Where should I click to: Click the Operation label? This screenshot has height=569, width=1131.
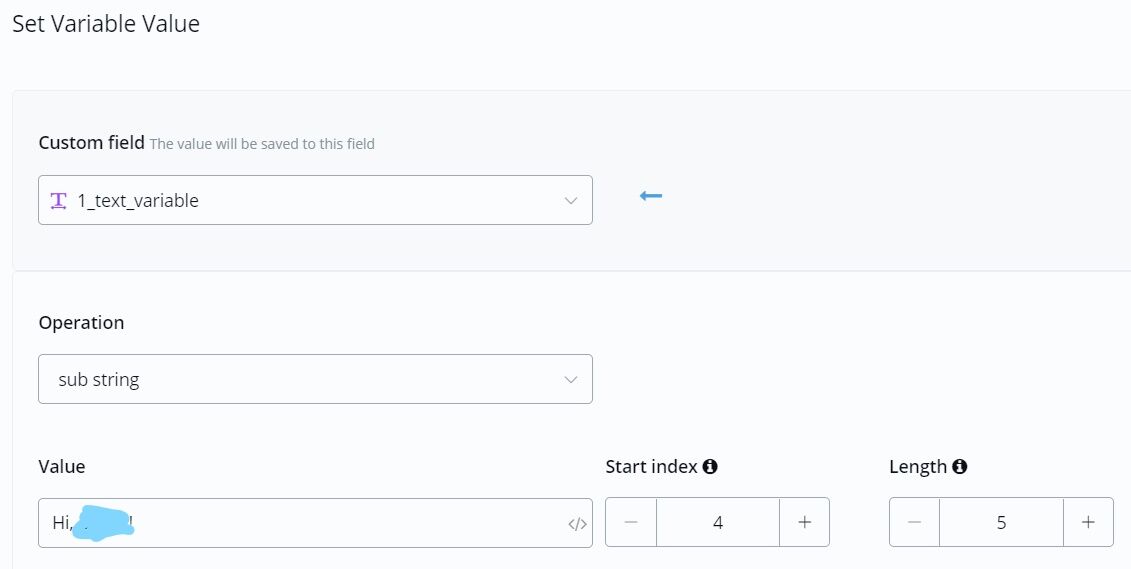(x=81, y=323)
